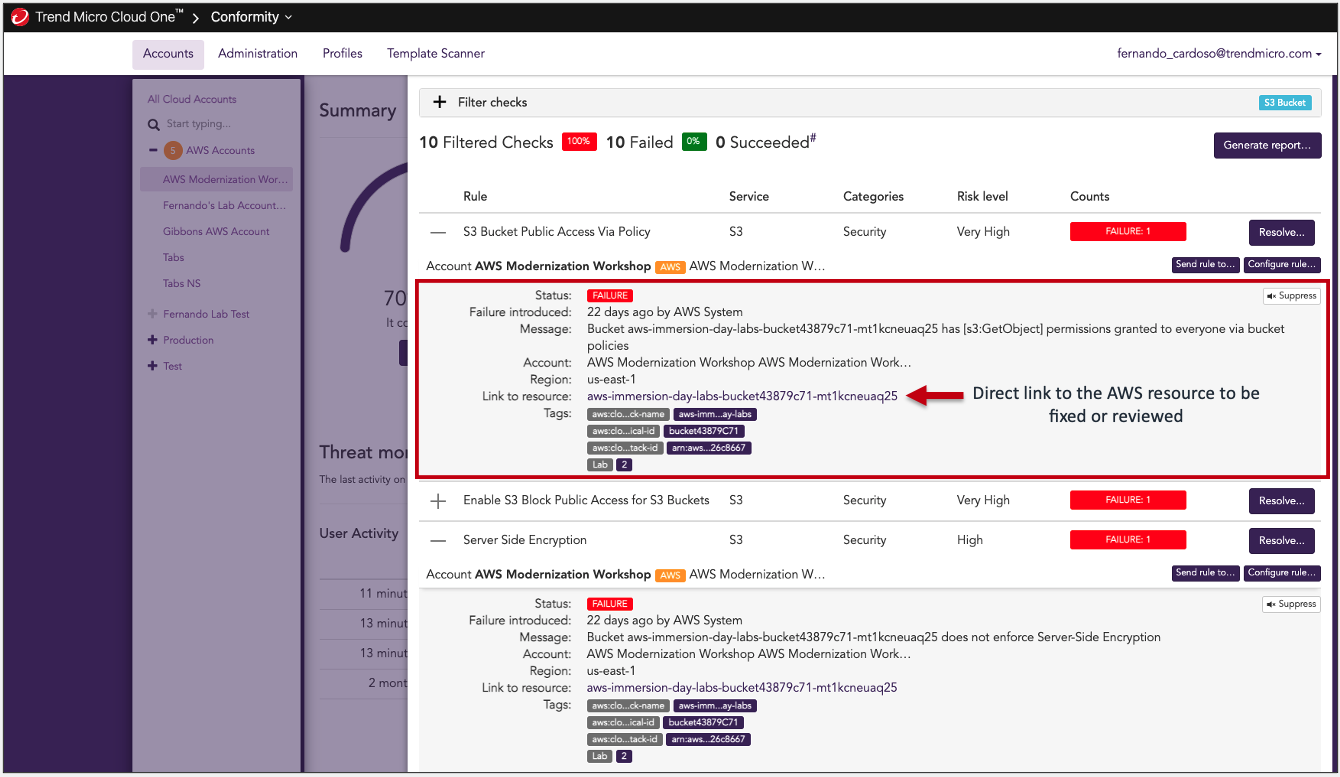The height and width of the screenshot is (777, 1340).
Task: Open the fernando_cardoso user account menu
Action: 1219,54
